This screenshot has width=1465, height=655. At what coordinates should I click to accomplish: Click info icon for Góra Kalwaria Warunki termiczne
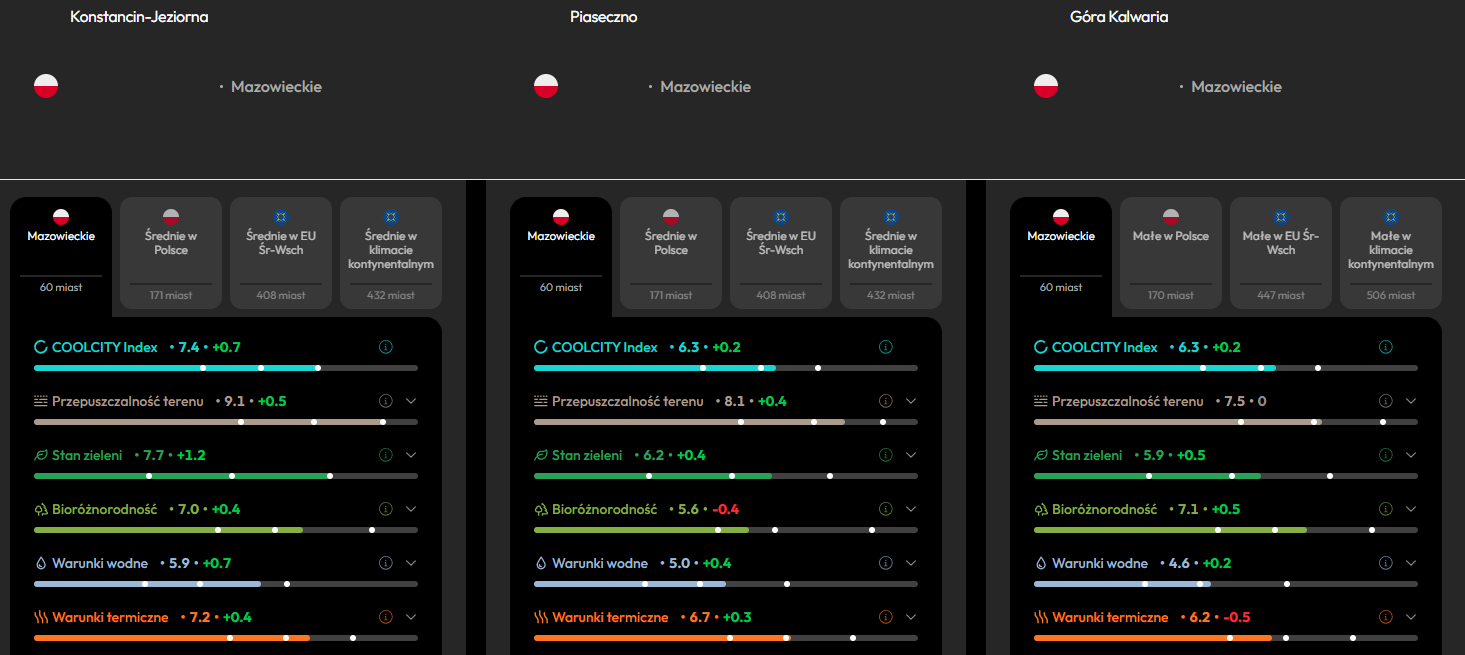(x=1386, y=617)
